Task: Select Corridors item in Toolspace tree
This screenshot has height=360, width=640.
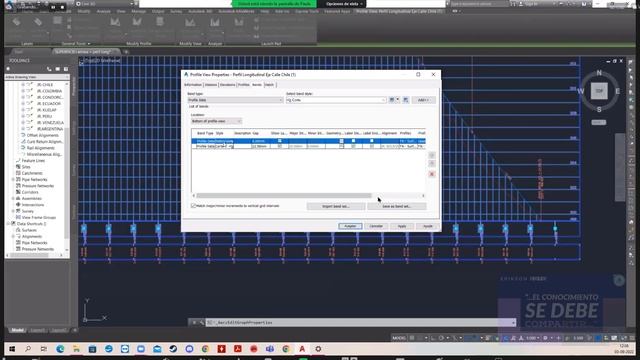Action: click(30, 192)
